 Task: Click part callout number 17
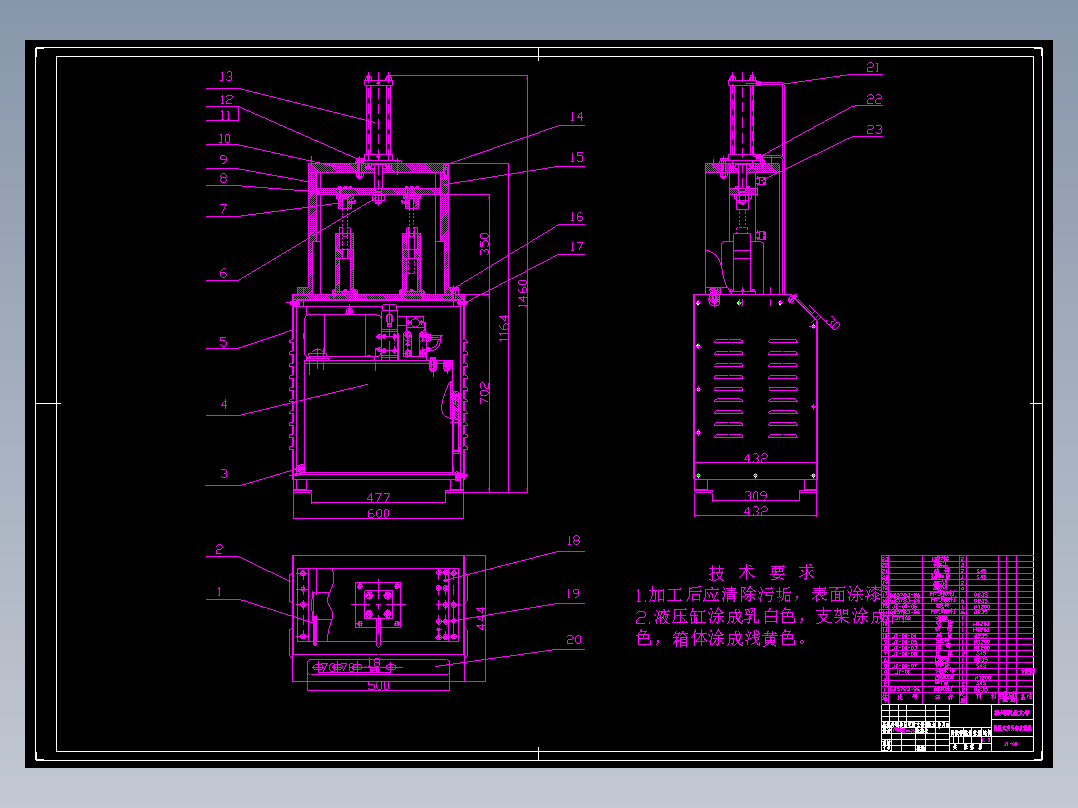577,246
